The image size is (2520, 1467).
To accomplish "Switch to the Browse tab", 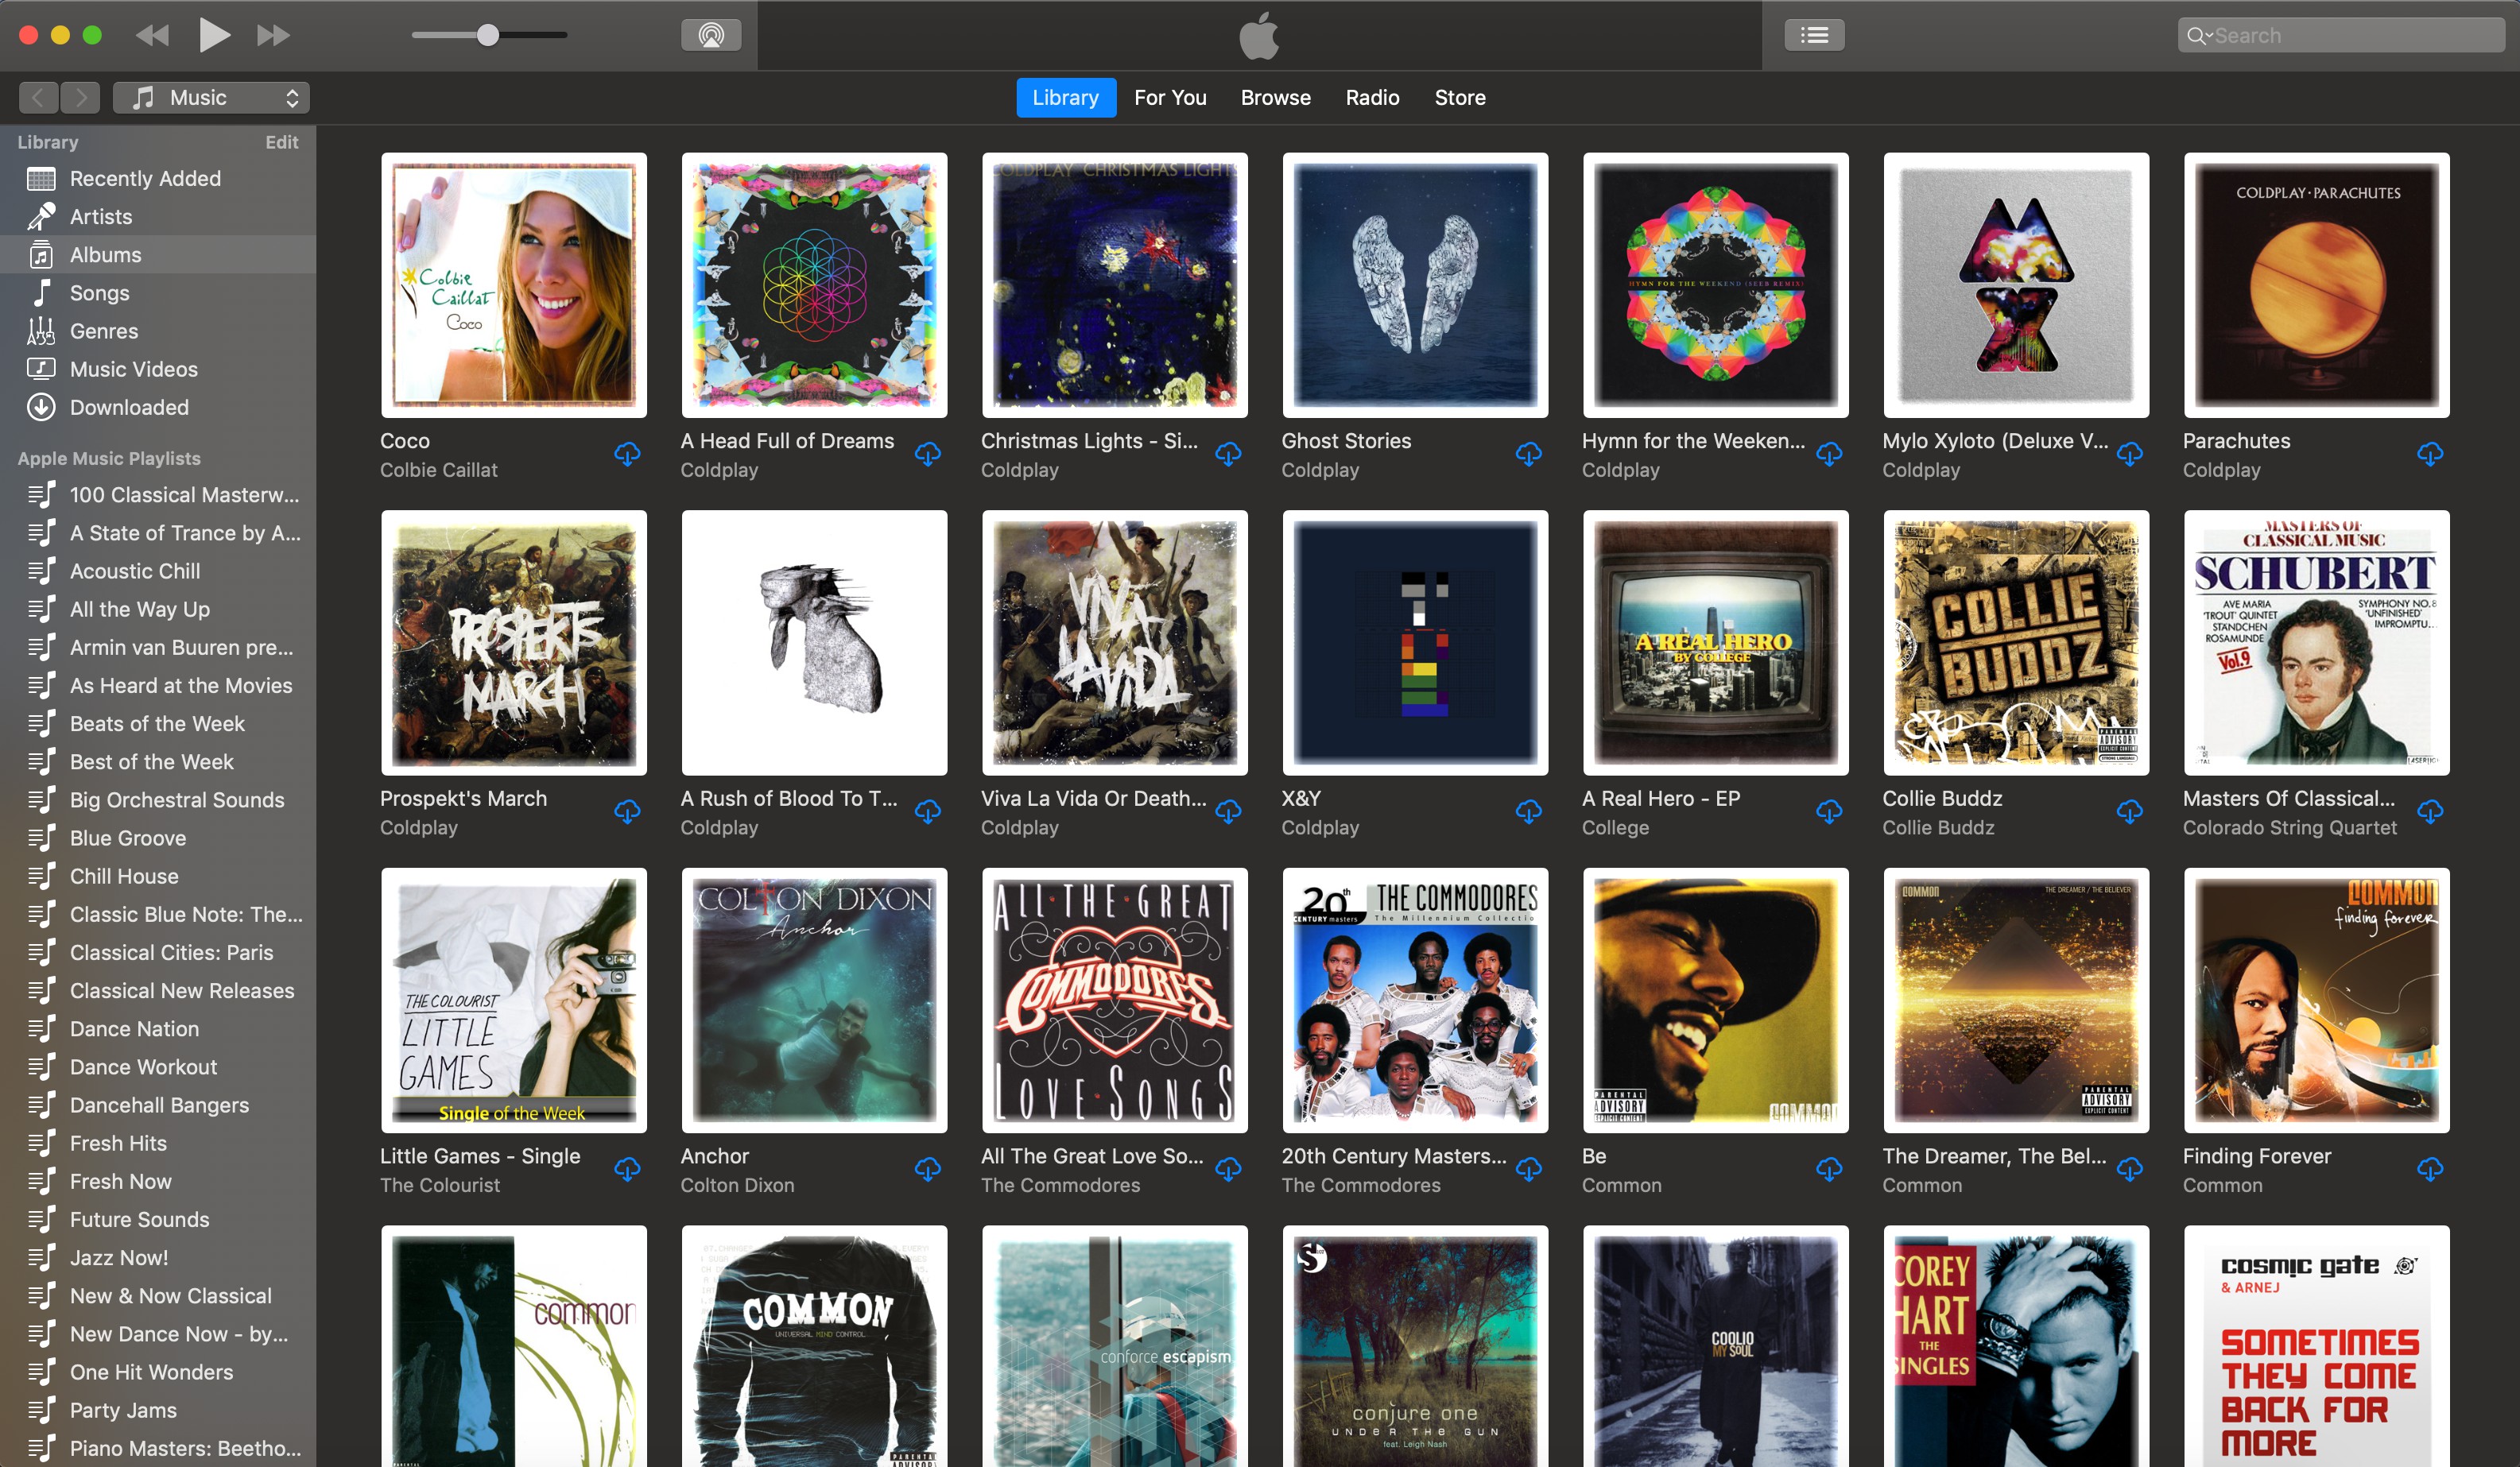I will point(1275,97).
